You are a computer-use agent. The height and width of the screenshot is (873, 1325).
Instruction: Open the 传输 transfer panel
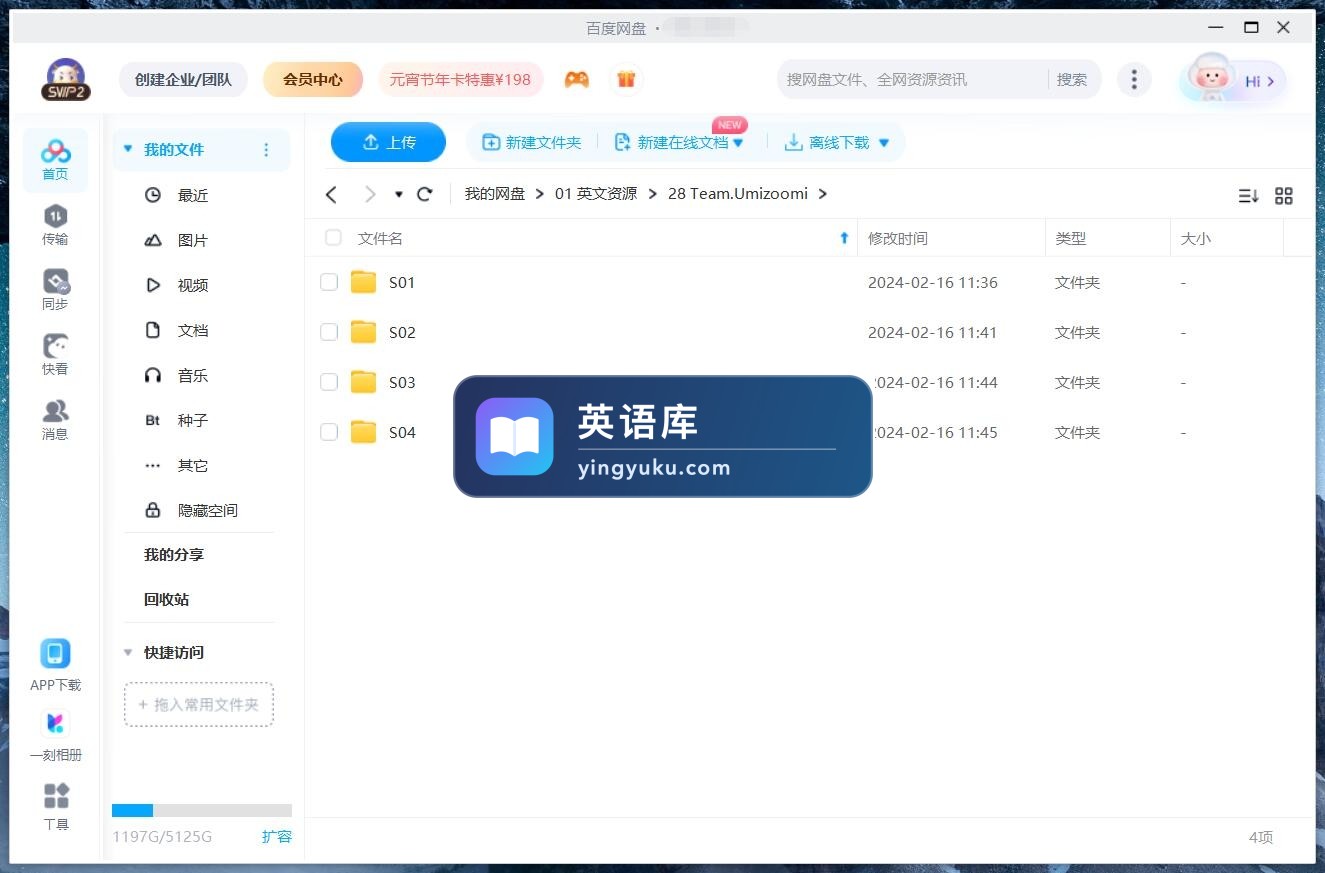(55, 224)
